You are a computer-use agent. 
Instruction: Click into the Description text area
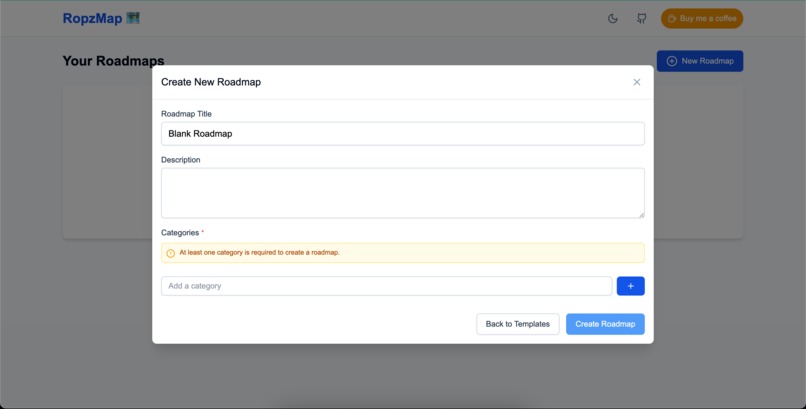coord(402,193)
